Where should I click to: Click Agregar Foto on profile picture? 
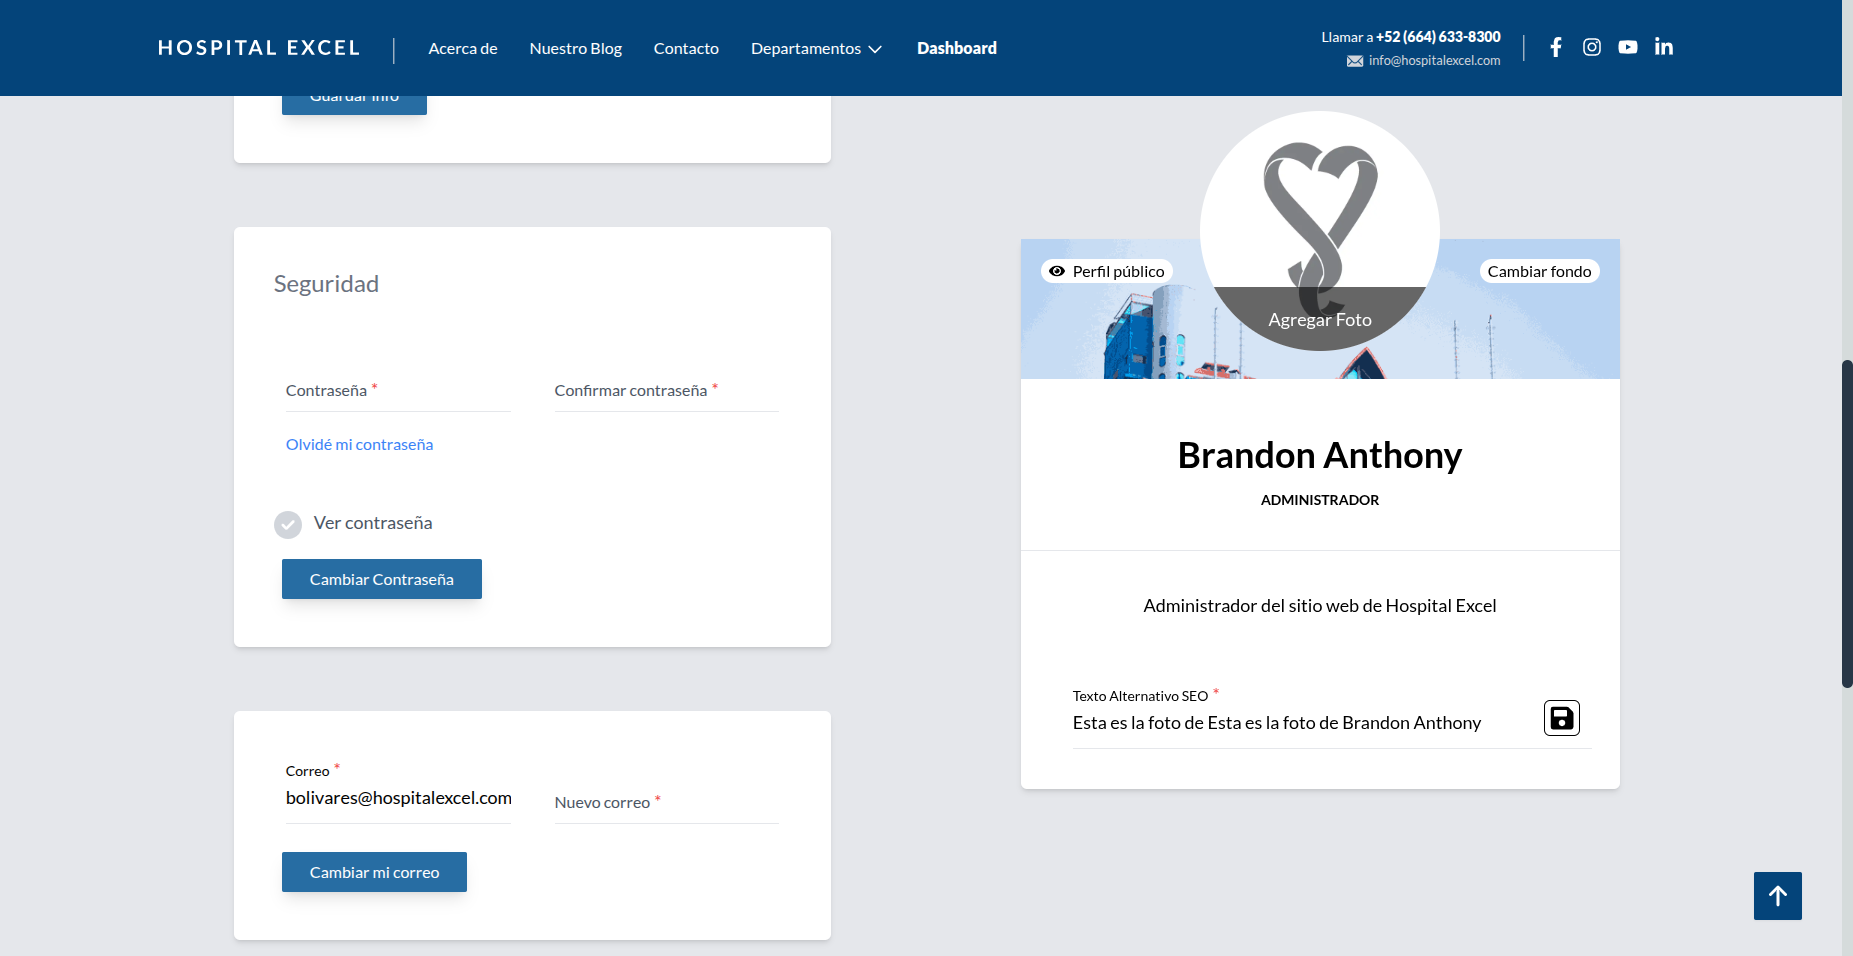click(x=1319, y=320)
